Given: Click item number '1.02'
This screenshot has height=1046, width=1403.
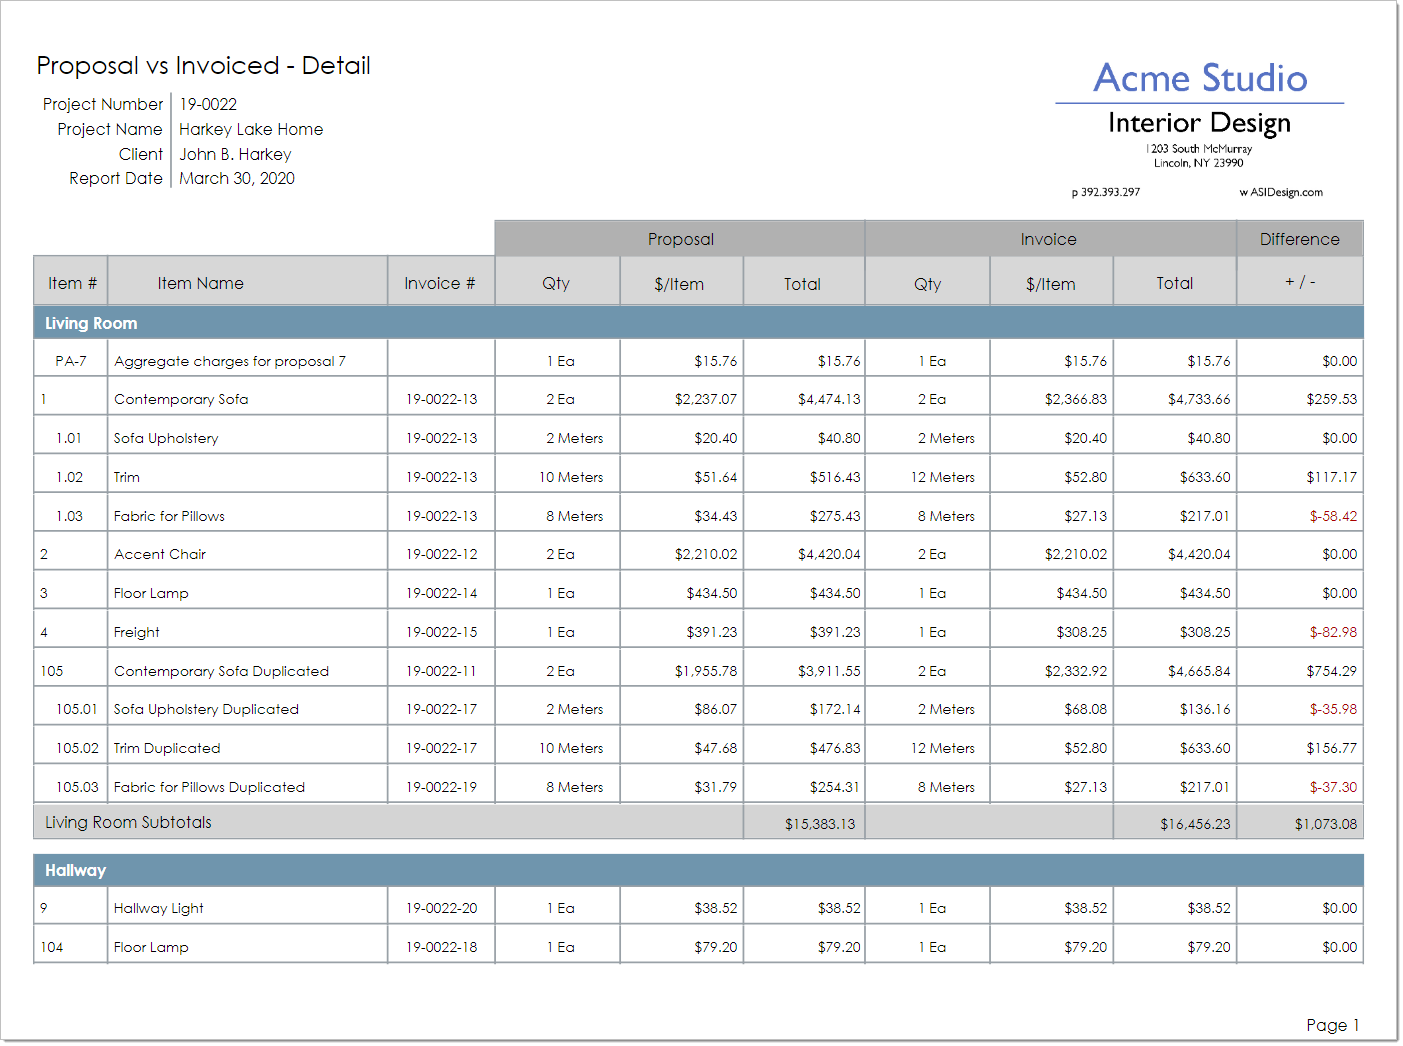Looking at the screenshot, I should (x=70, y=477).
